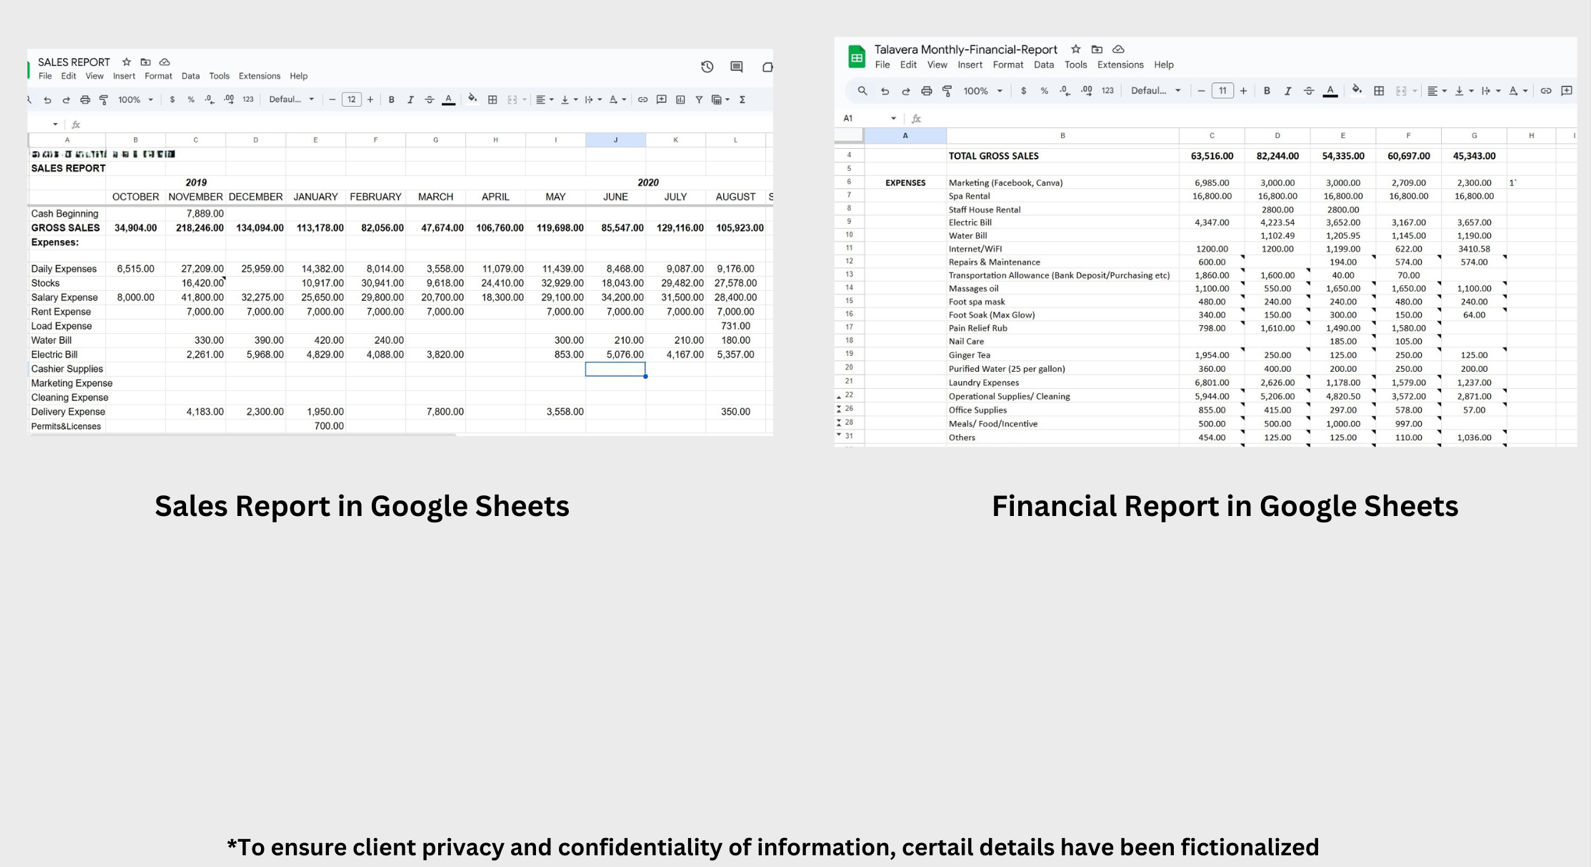Pick text color in Sales Report

tap(448, 100)
